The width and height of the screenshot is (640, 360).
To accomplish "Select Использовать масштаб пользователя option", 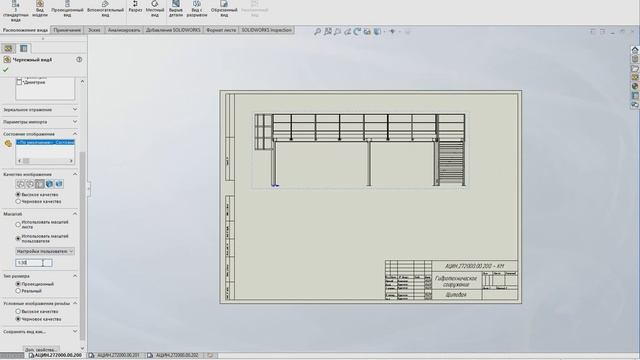I will pyautogui.click(x=18, y=238).
